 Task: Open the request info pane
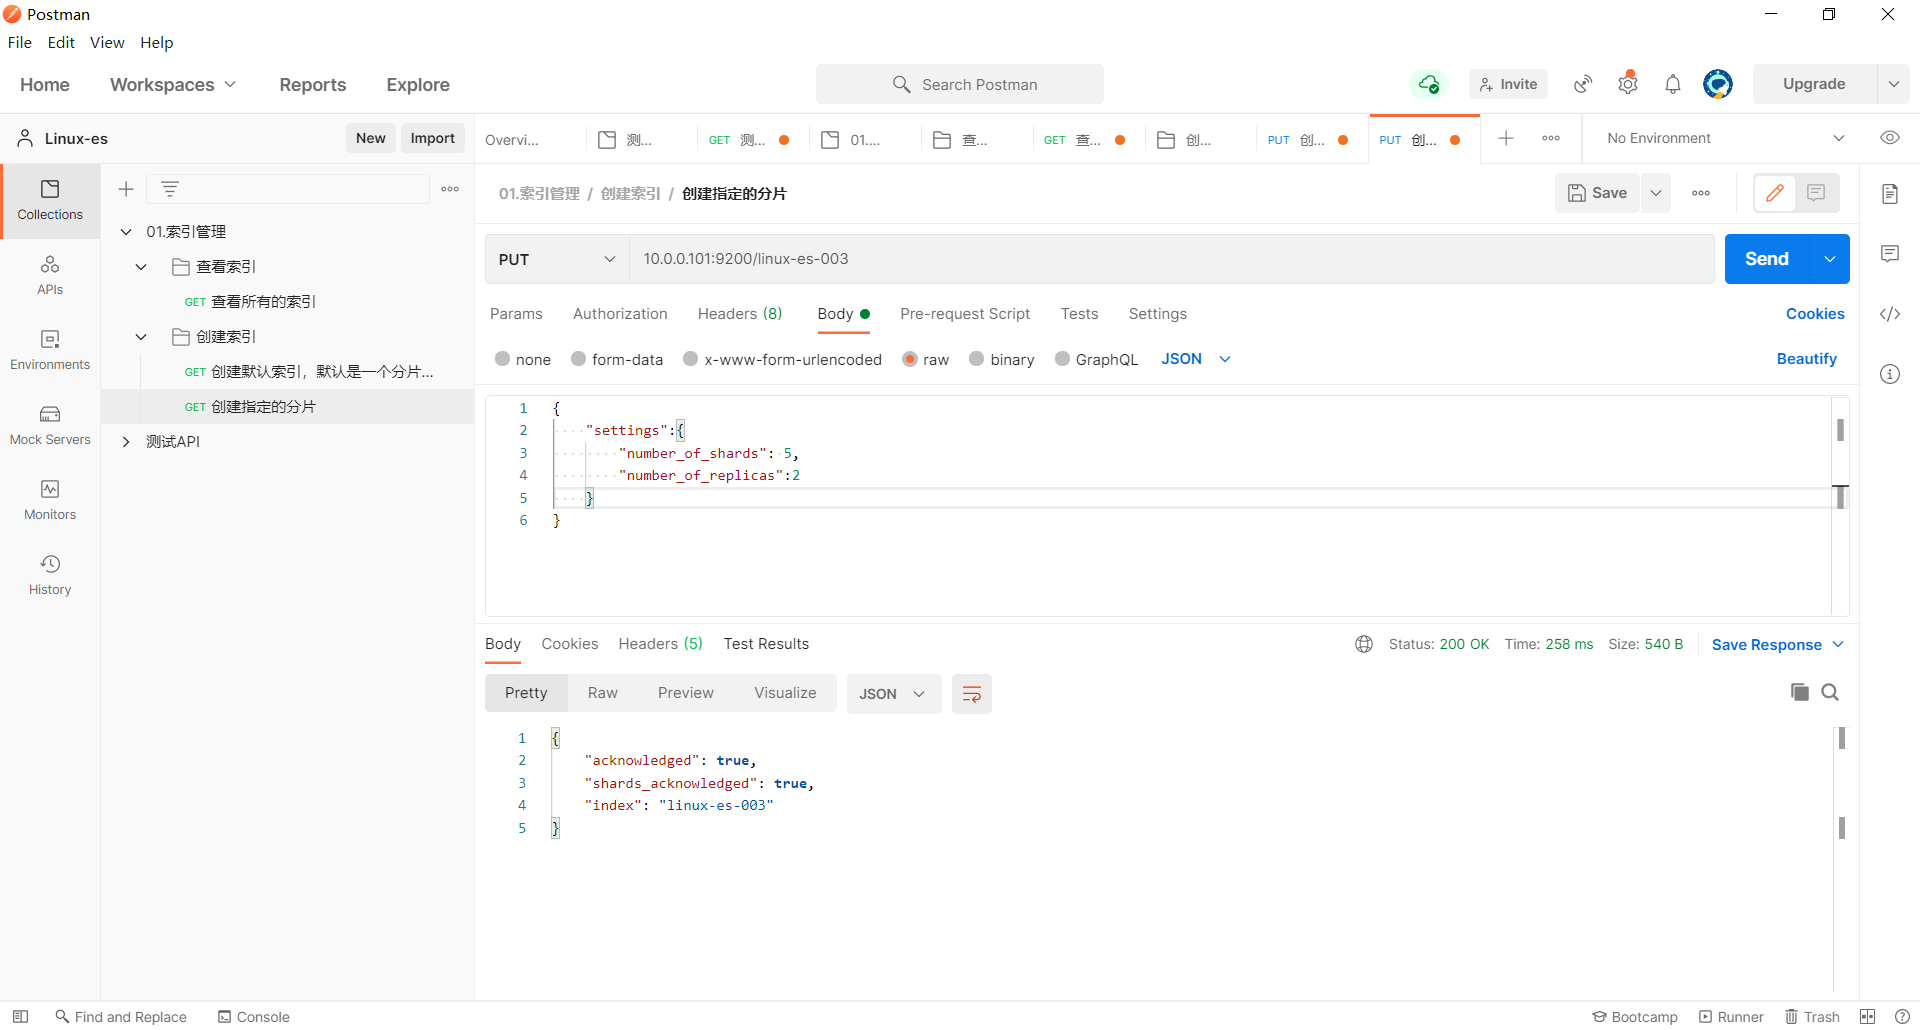1890,374
